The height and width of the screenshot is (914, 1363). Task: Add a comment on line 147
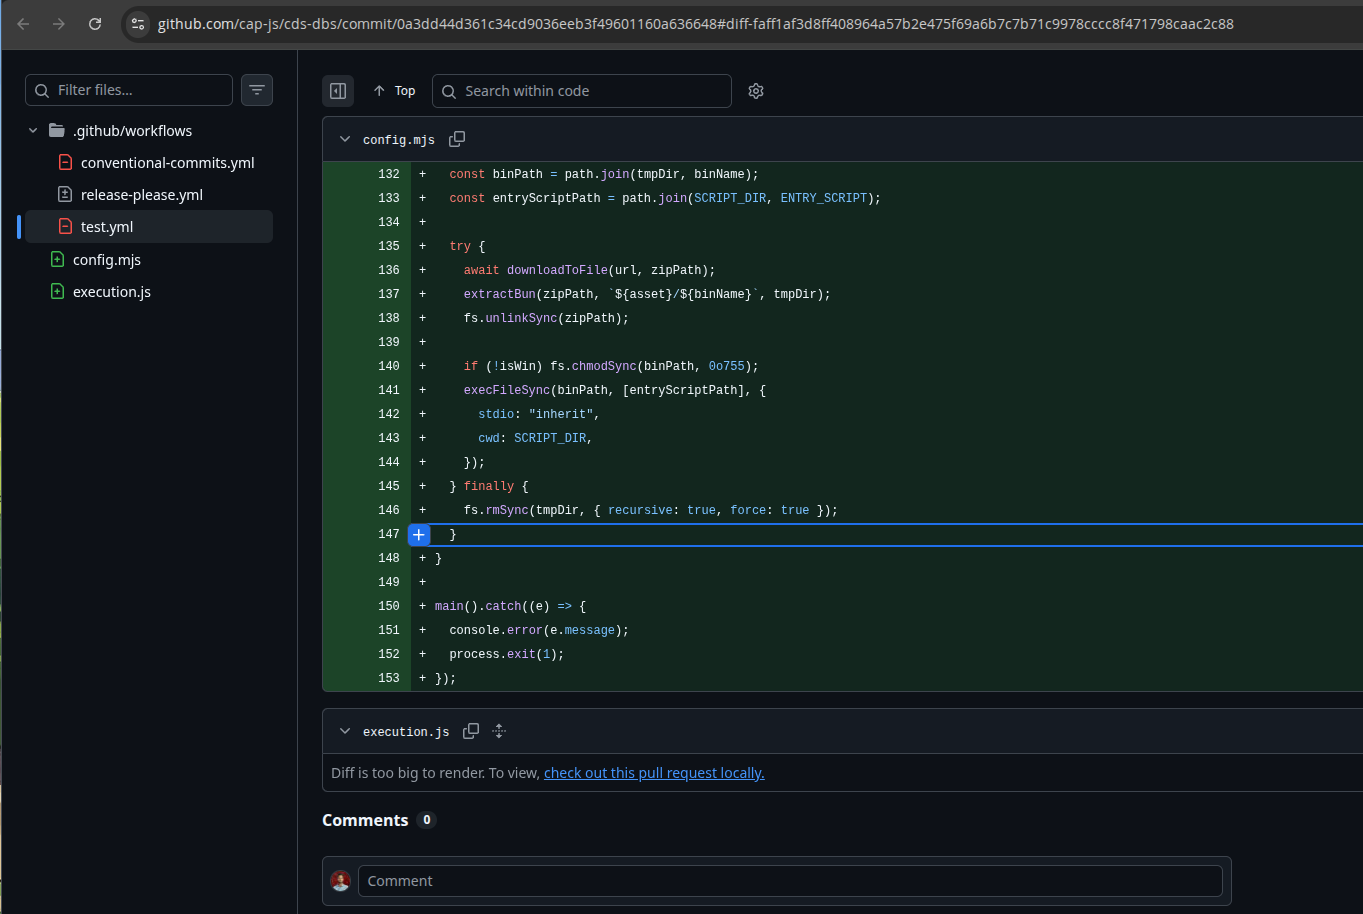pos(418,534)
